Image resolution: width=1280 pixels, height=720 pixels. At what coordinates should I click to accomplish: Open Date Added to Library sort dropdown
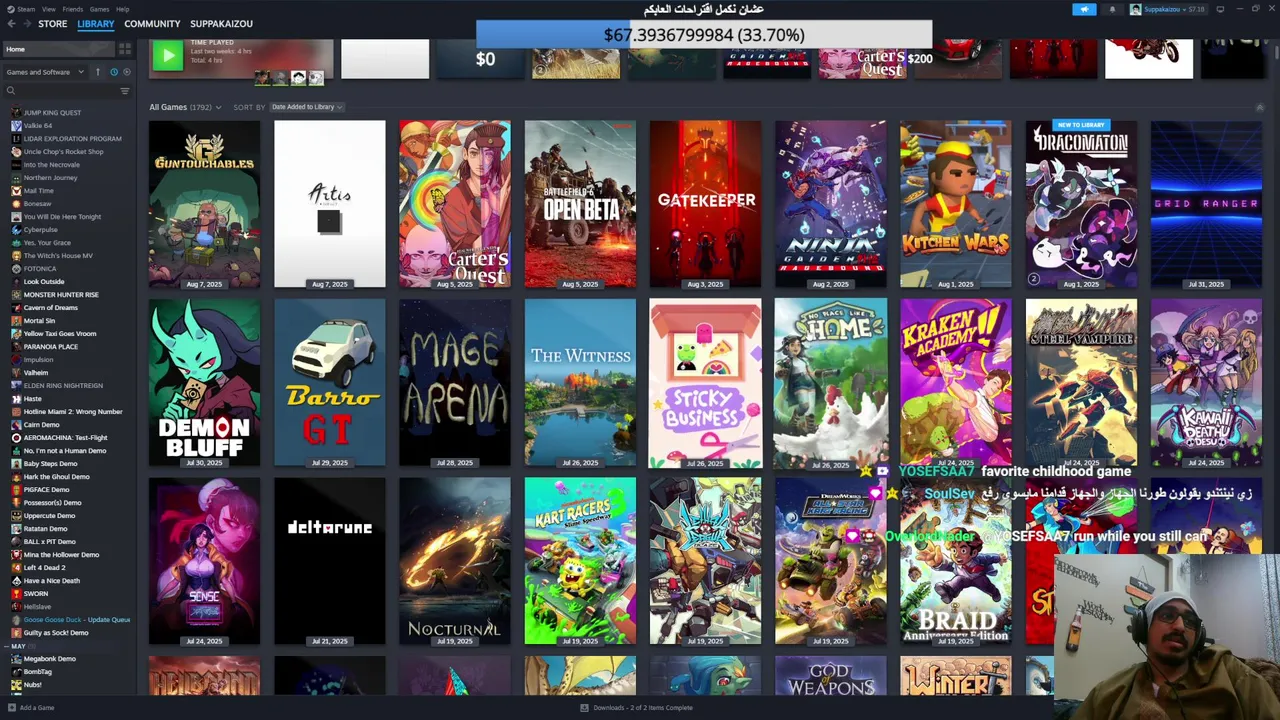tap(306, 107)
